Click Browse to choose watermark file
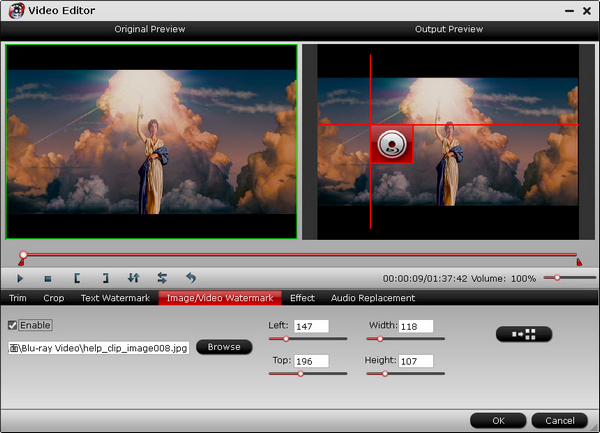Screen dimensions: 600x433 click(224, 347)
